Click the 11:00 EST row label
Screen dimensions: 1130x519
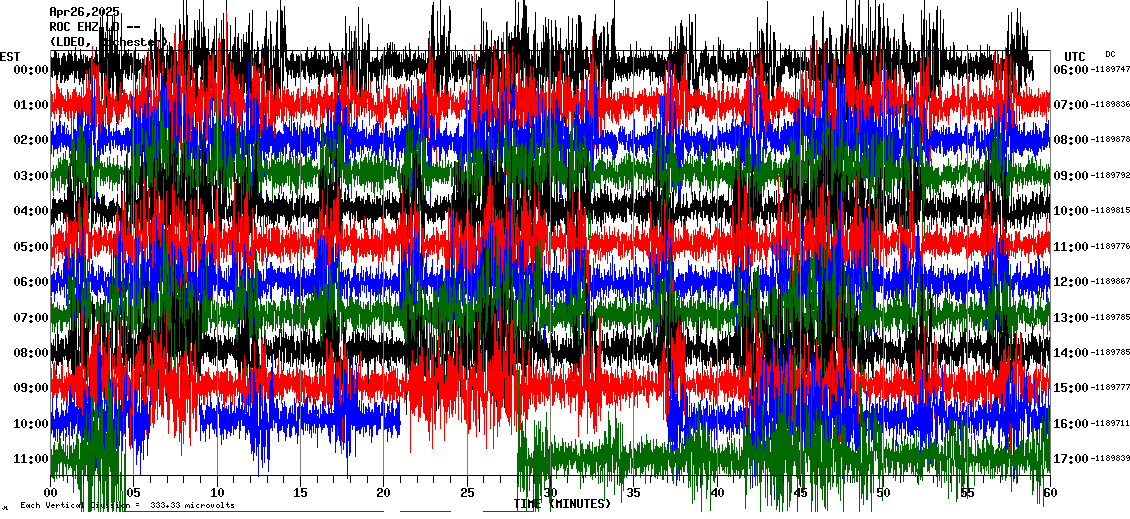[30, 459]
